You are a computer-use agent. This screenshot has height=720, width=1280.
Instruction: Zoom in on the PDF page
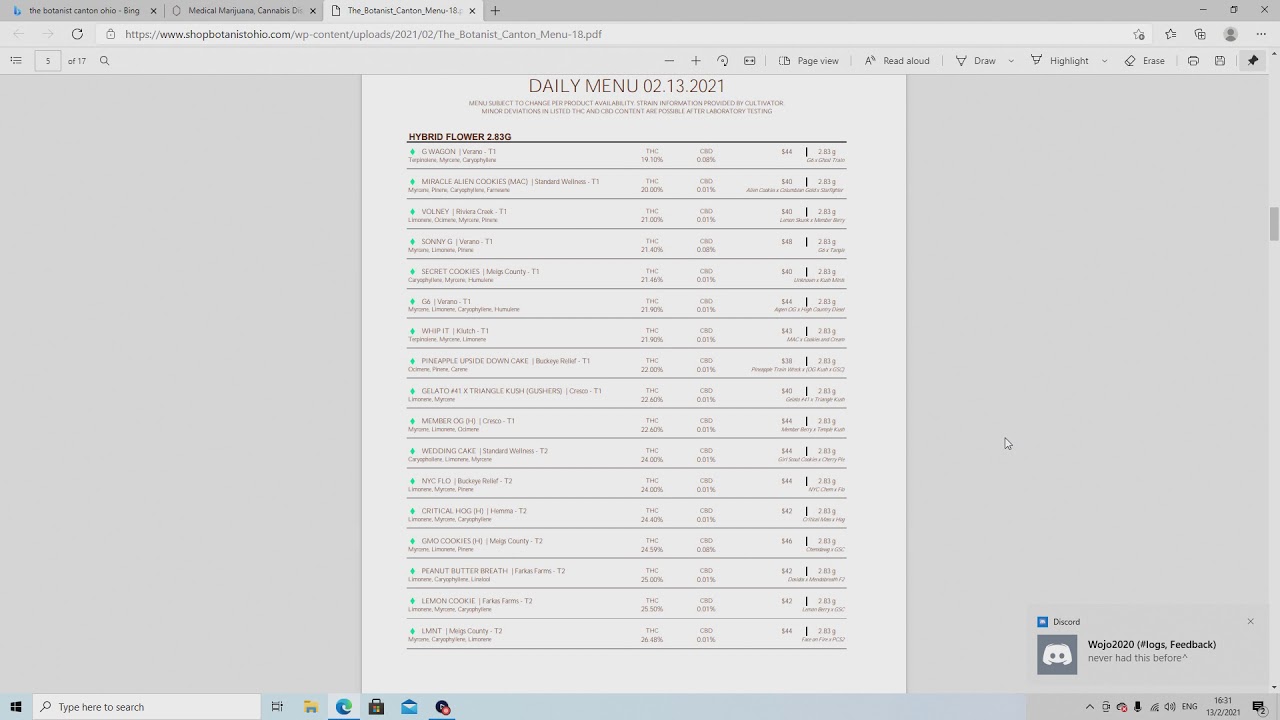point(696,61)
